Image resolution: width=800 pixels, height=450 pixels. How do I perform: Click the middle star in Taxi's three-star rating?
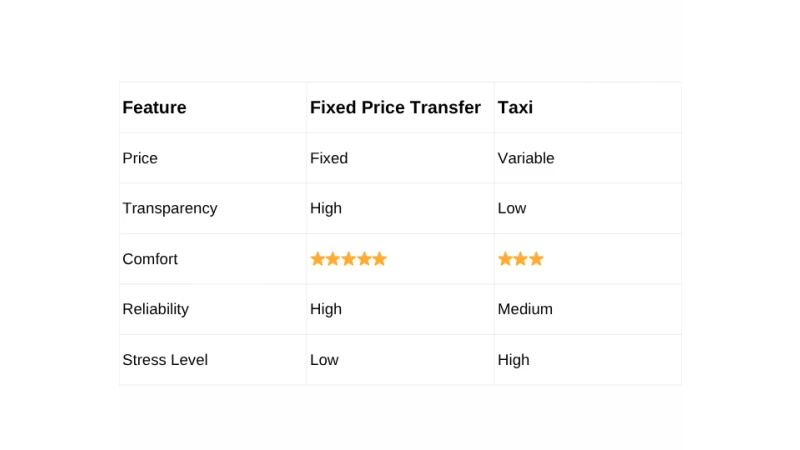[521, 259]
